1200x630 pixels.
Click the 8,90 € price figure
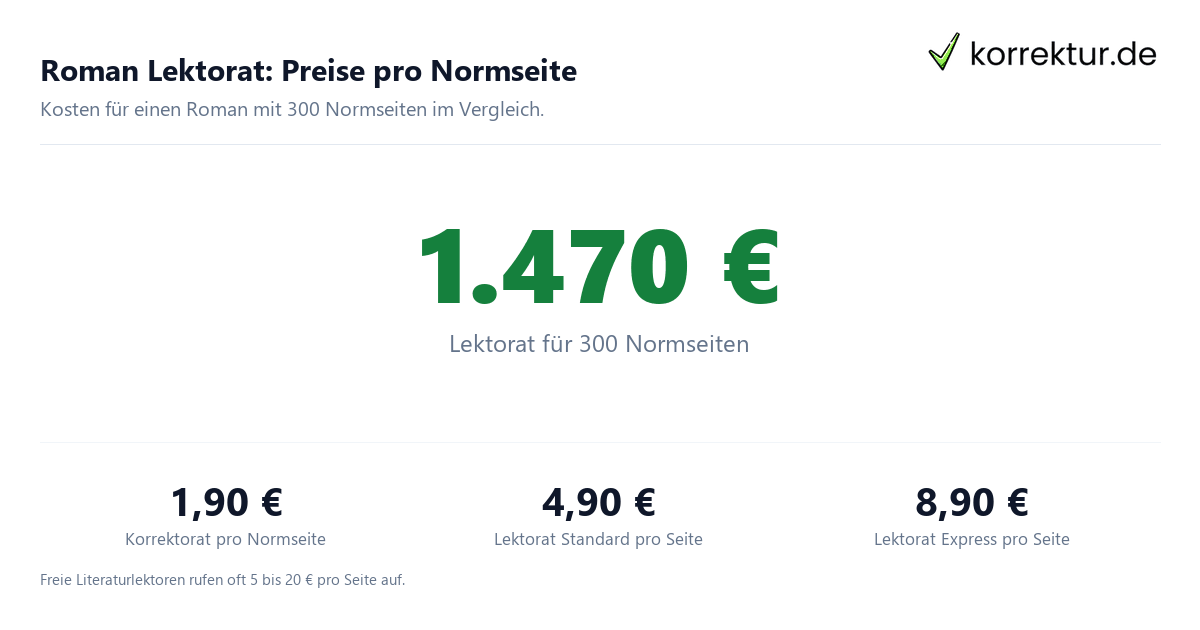pos(972,501)
